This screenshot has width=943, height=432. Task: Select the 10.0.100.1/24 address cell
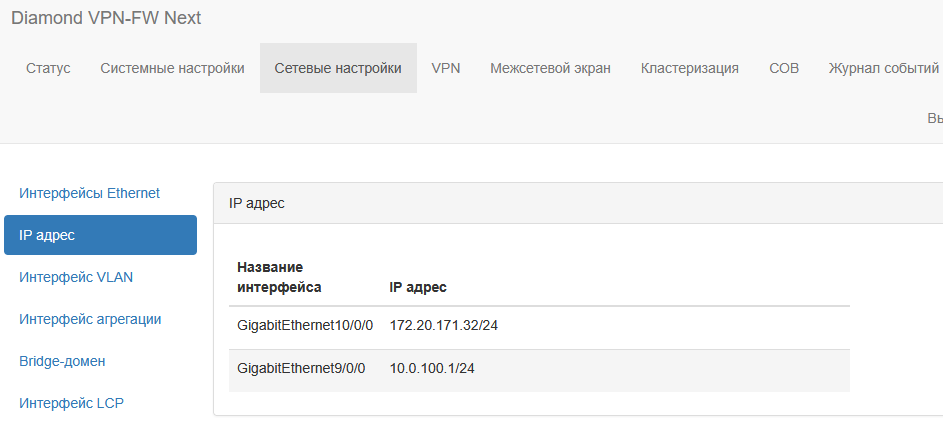[432, 369]
